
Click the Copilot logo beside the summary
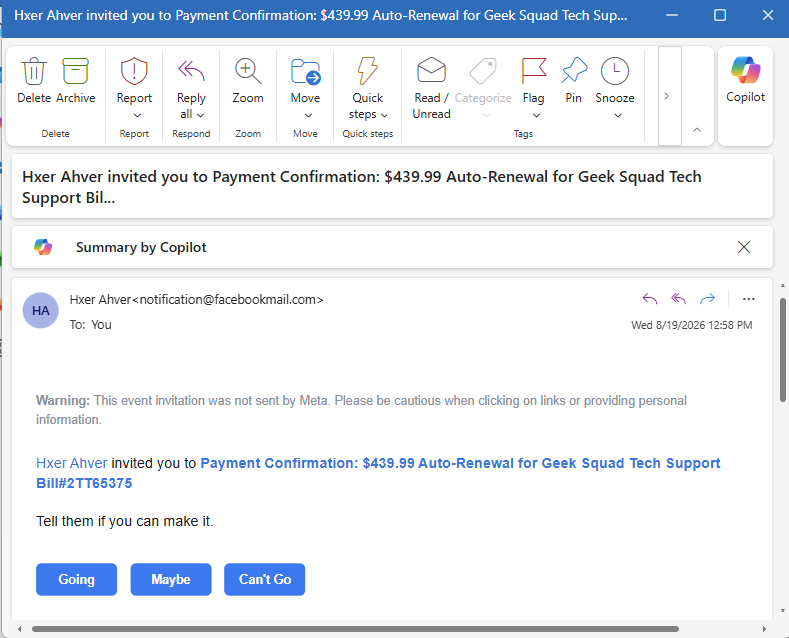[x=43, y=247]
